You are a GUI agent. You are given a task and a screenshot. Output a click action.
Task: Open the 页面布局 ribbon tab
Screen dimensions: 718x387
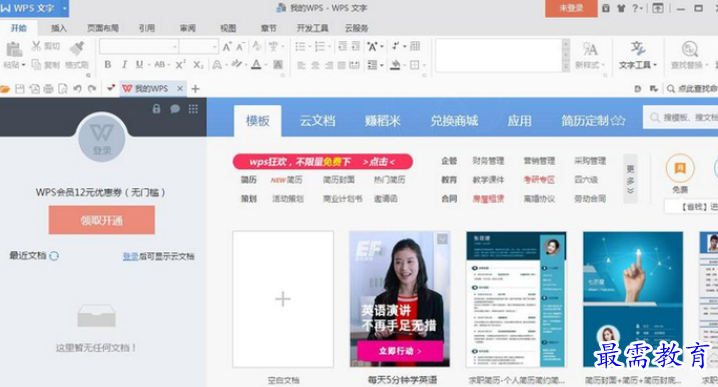tap(103, 28)
